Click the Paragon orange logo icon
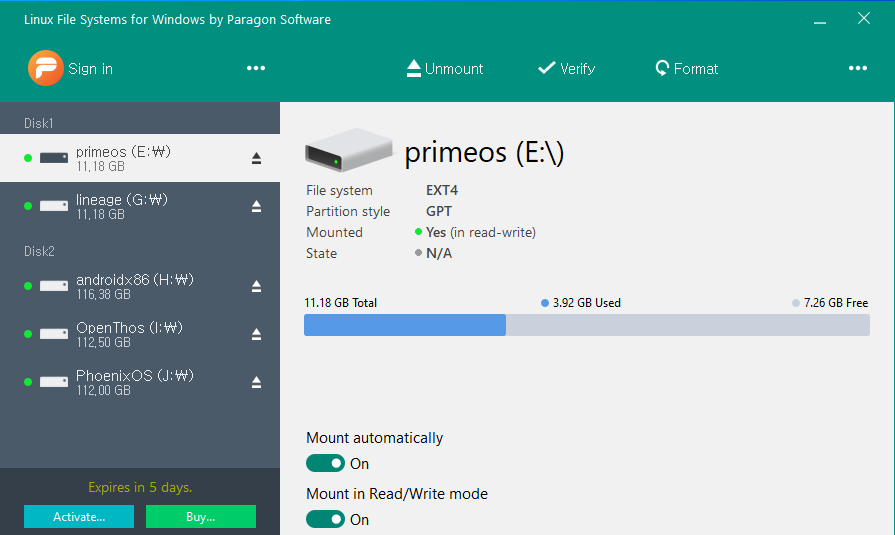 pos(46,68)
